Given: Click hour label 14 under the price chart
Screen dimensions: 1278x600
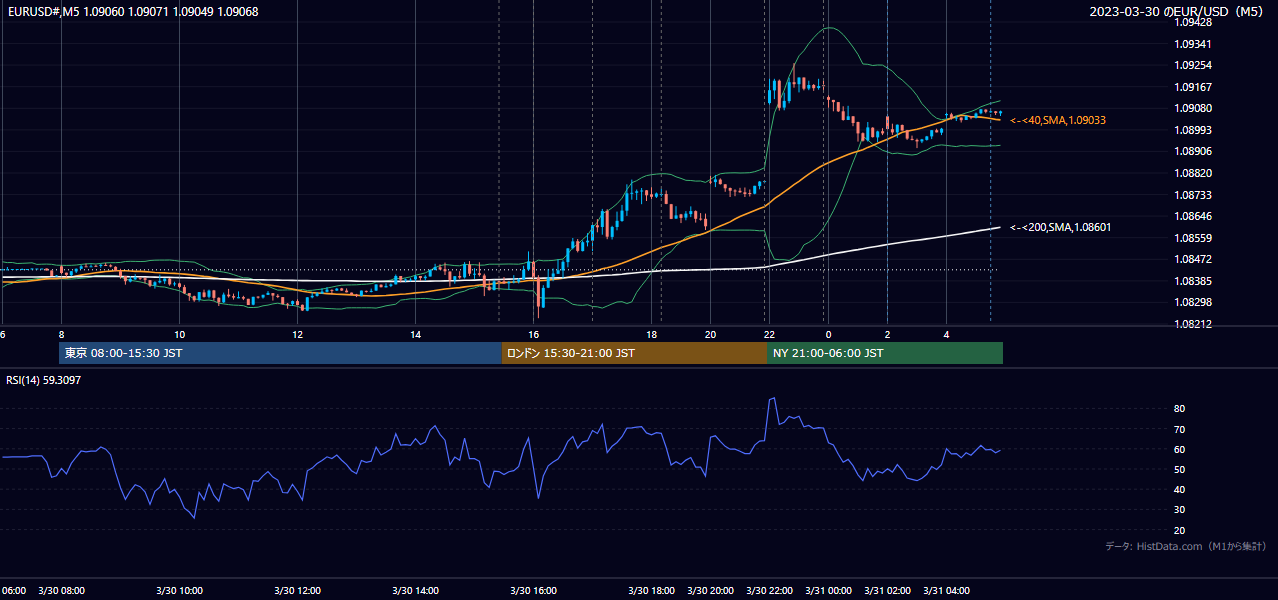Looking at the screenshot, I should pyautogui.click(x=415, y=334).
